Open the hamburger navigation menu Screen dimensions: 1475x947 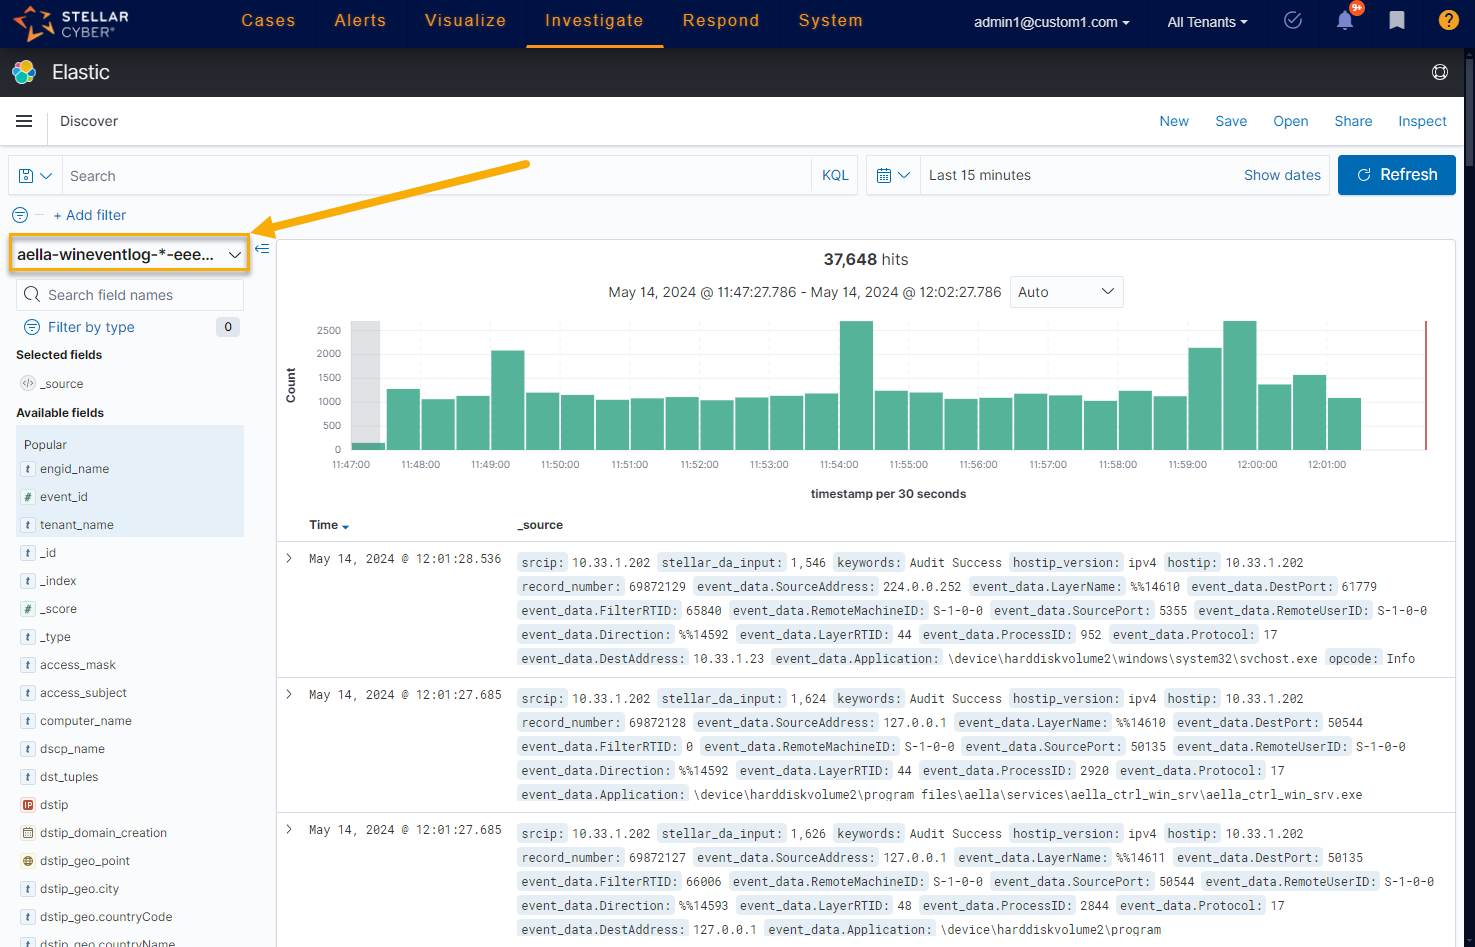[x=24, y=121]
